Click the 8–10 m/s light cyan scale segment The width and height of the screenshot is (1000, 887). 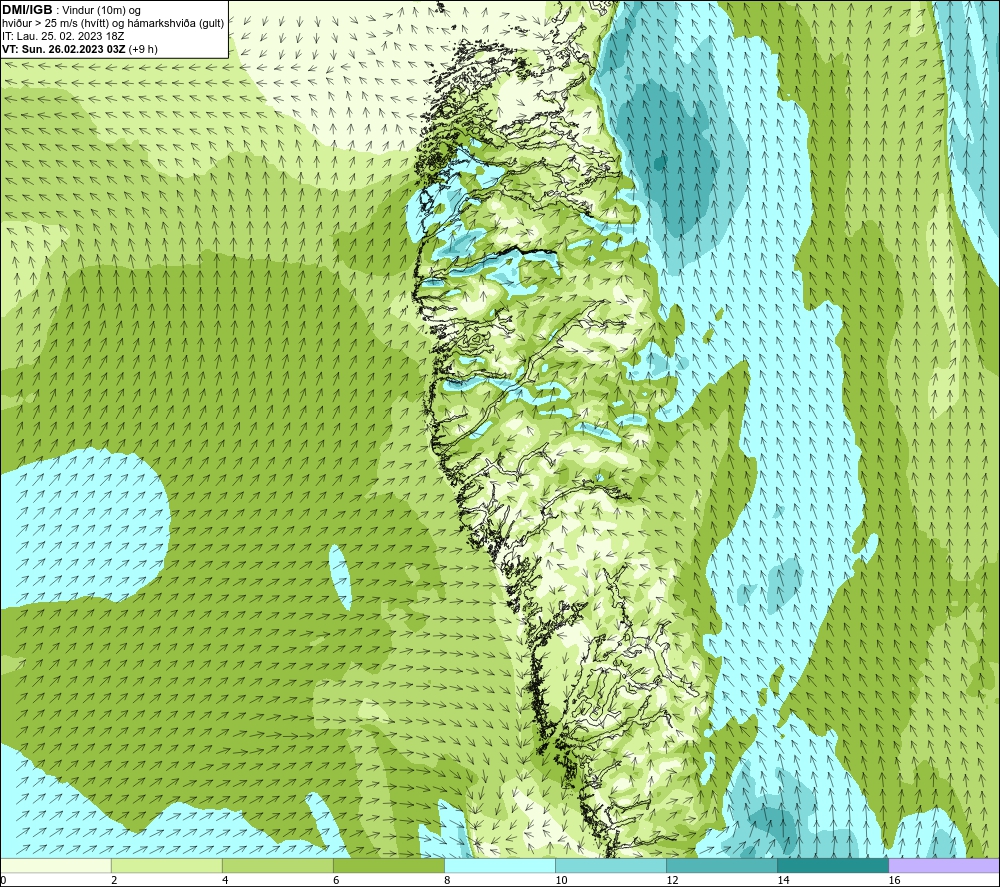tap(500, 865)
